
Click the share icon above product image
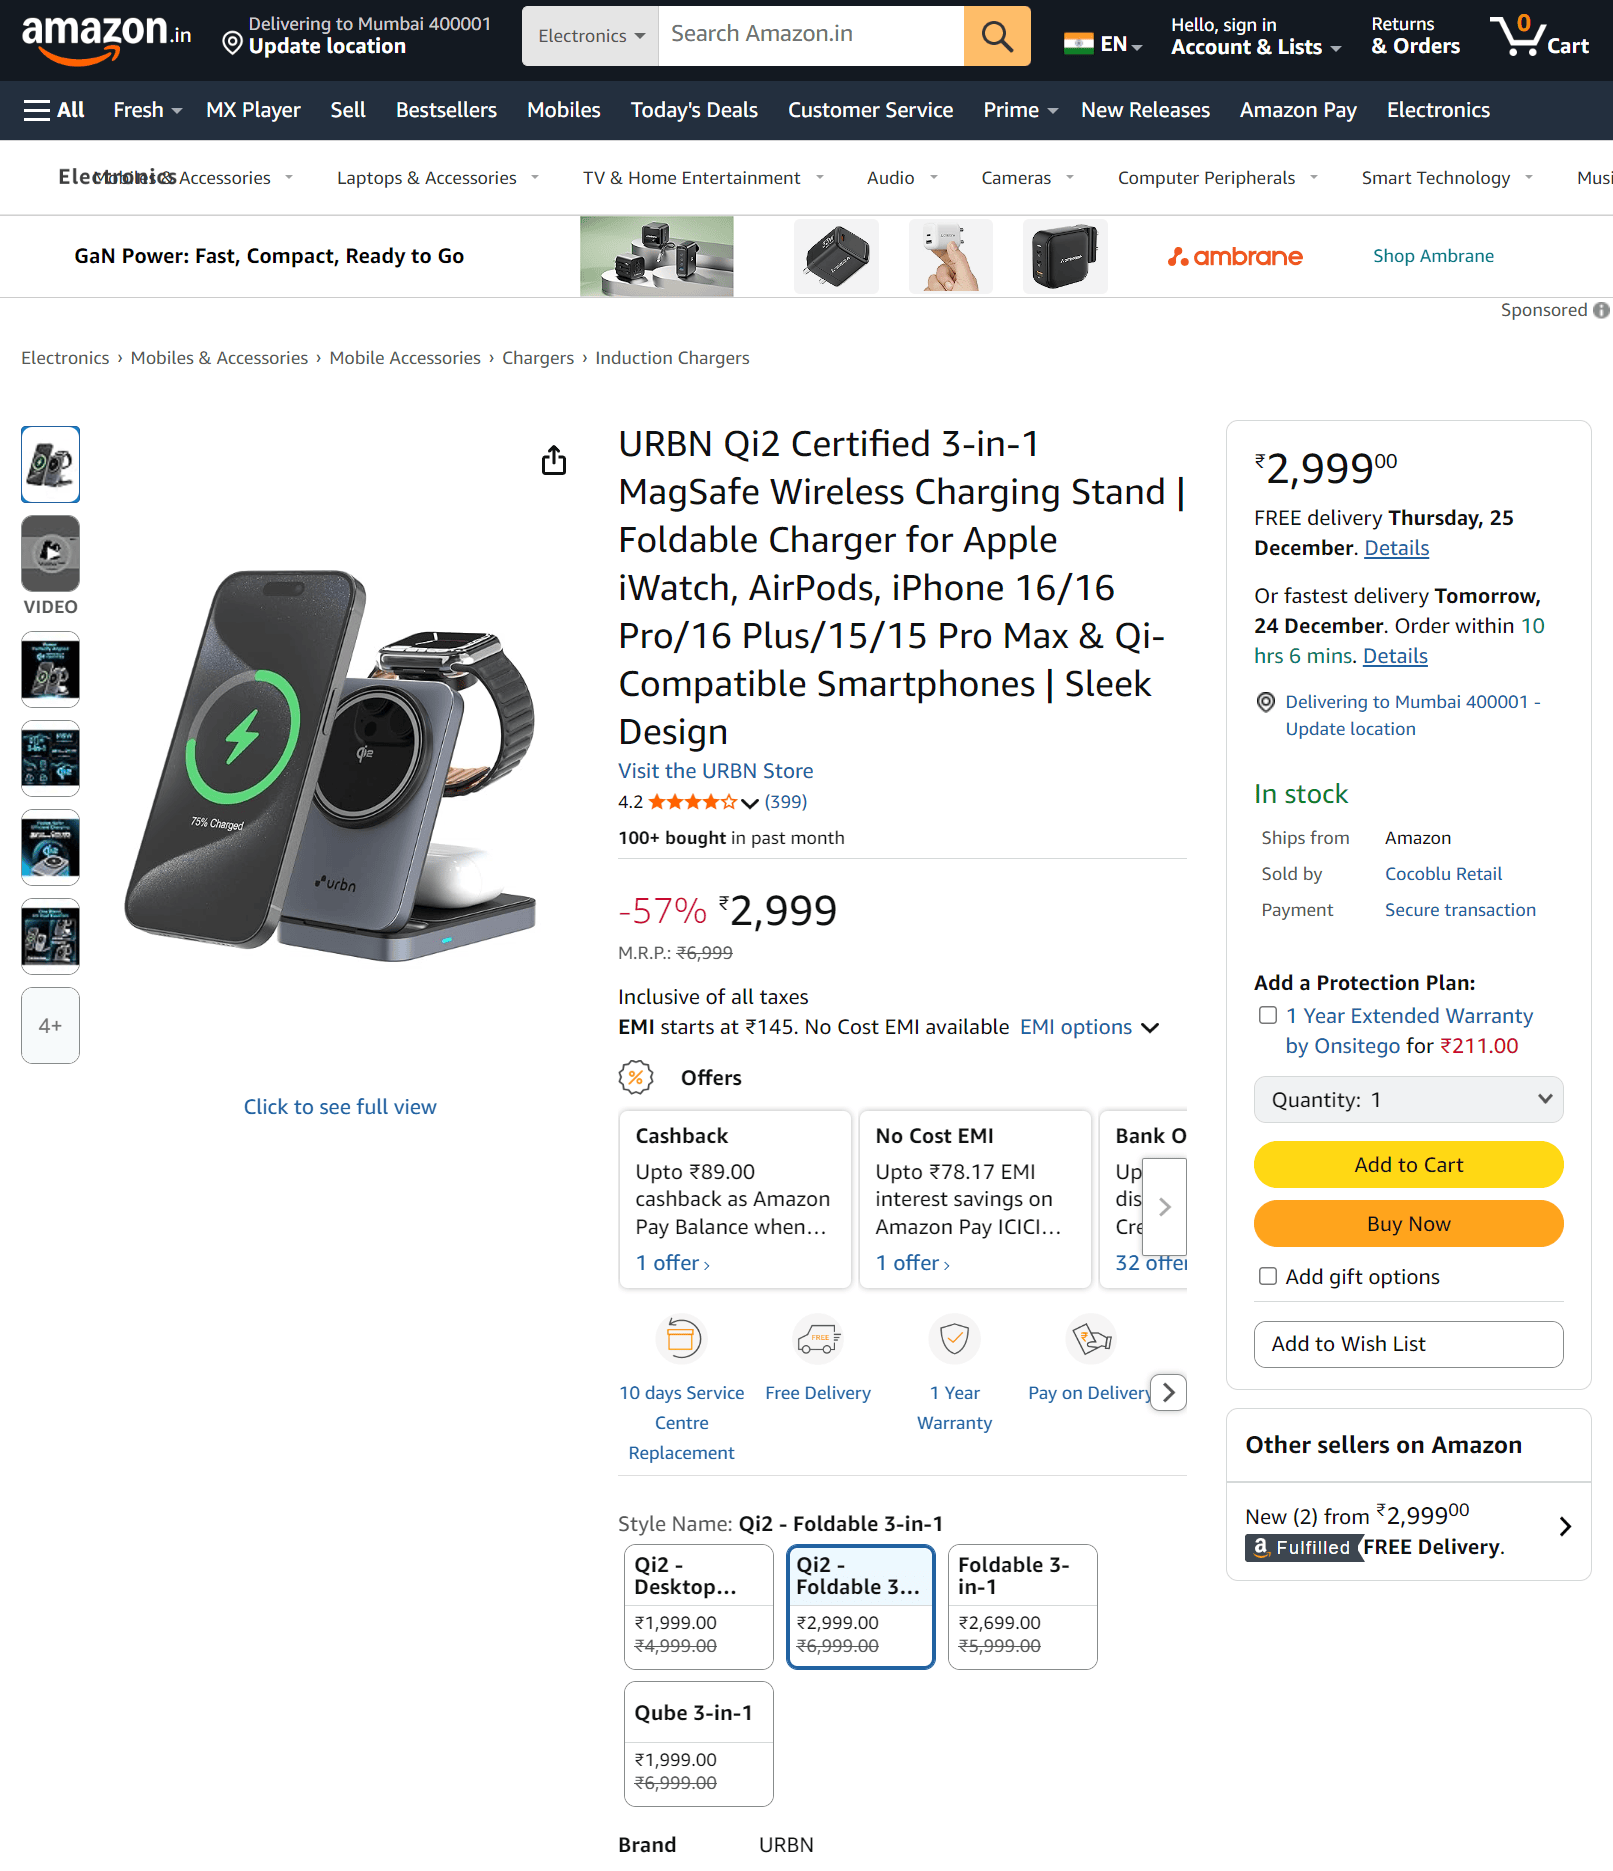pos(554,460)
